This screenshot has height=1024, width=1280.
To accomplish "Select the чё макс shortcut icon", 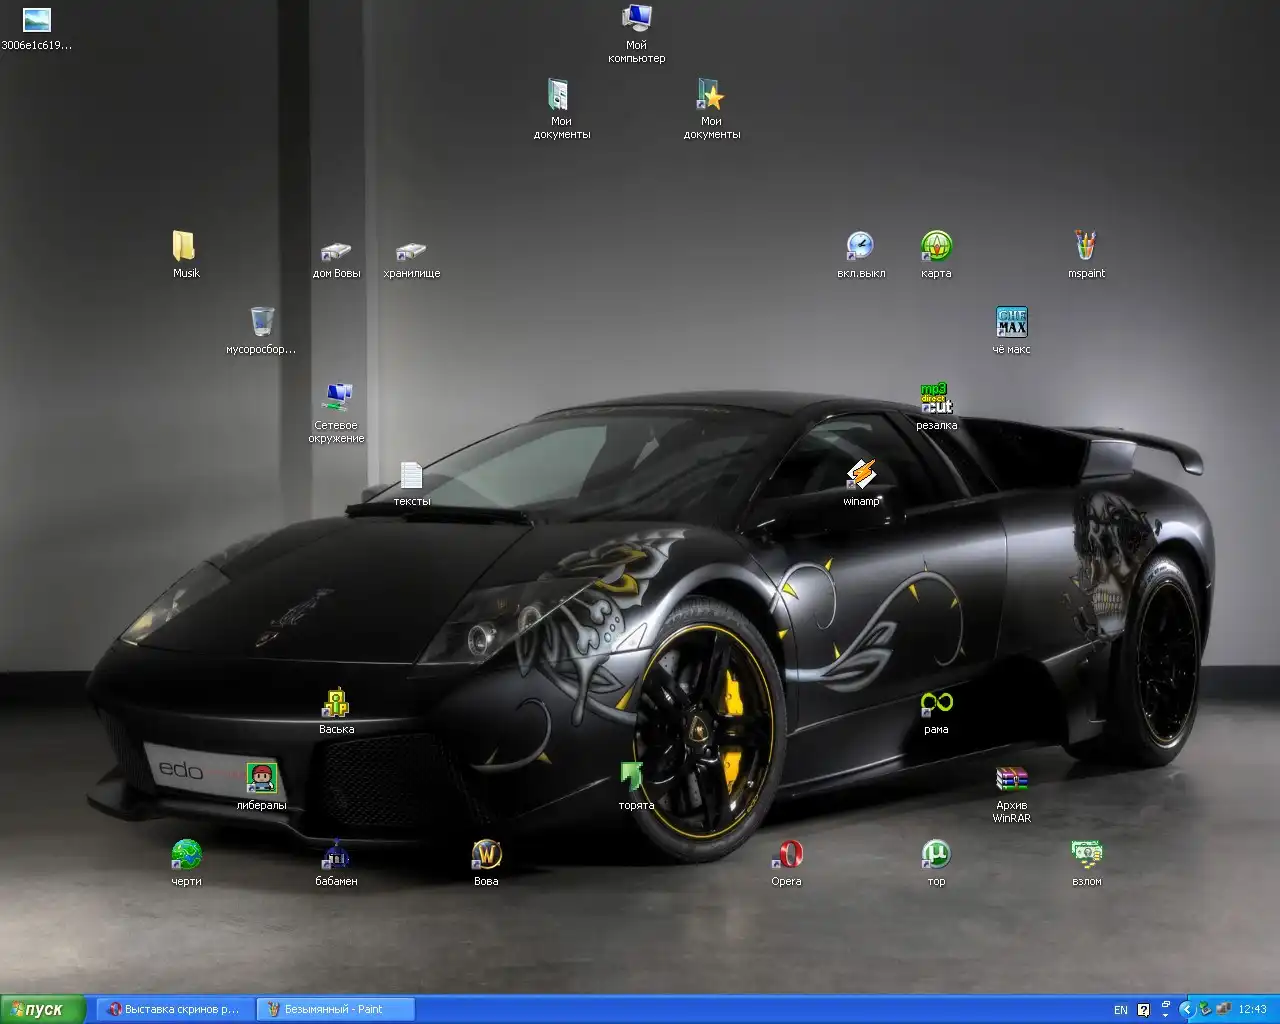I will pos(1011,323).
